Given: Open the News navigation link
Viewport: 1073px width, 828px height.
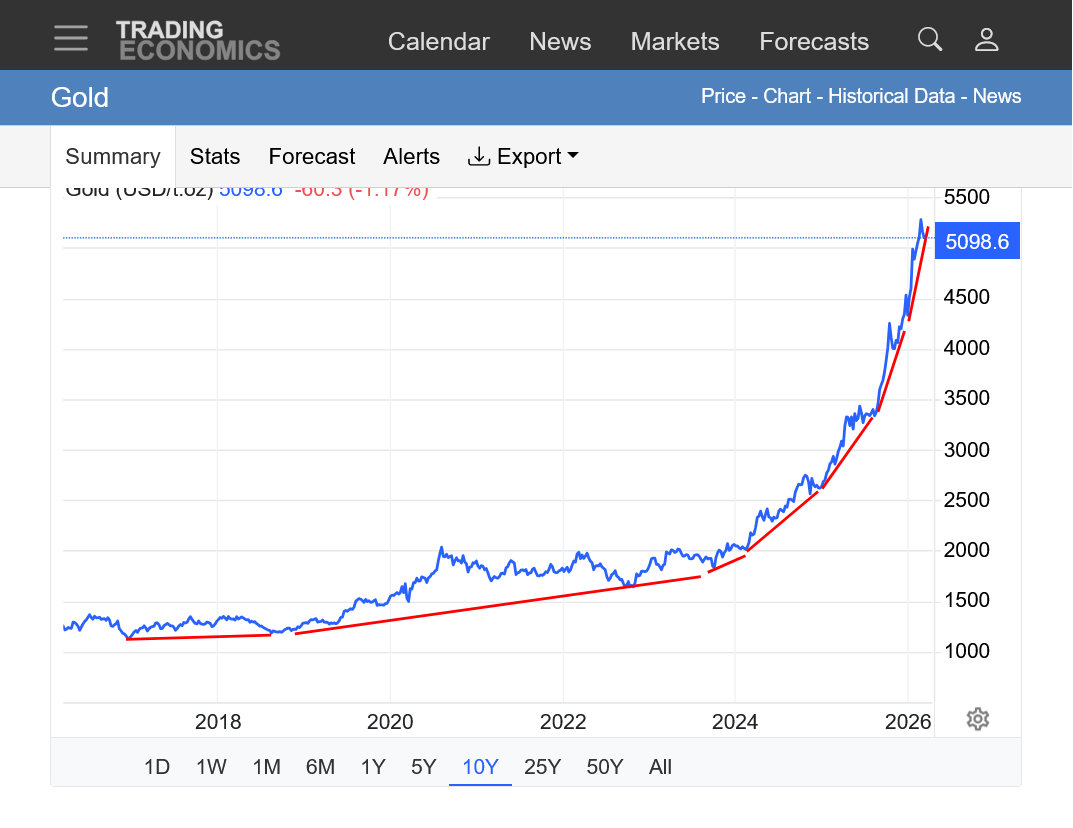Looking at the screenshot, I should point(560,41).
